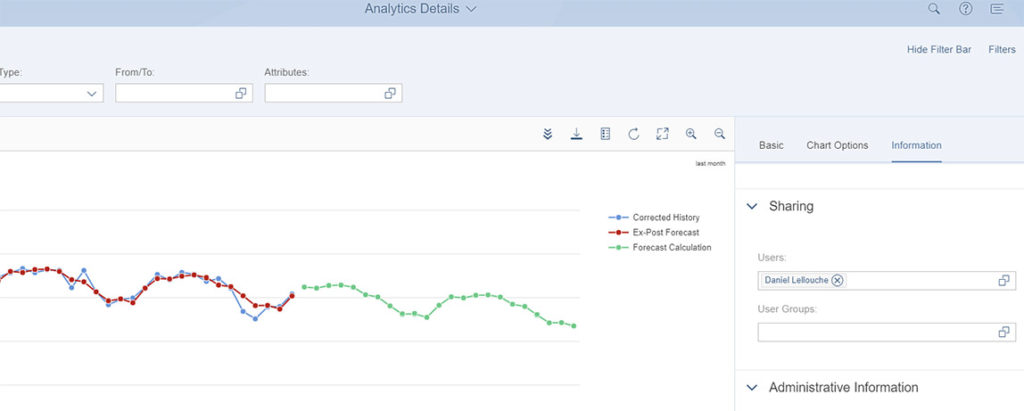Zoom out of the chart
Screen dimensions: 1024x411
719,134
